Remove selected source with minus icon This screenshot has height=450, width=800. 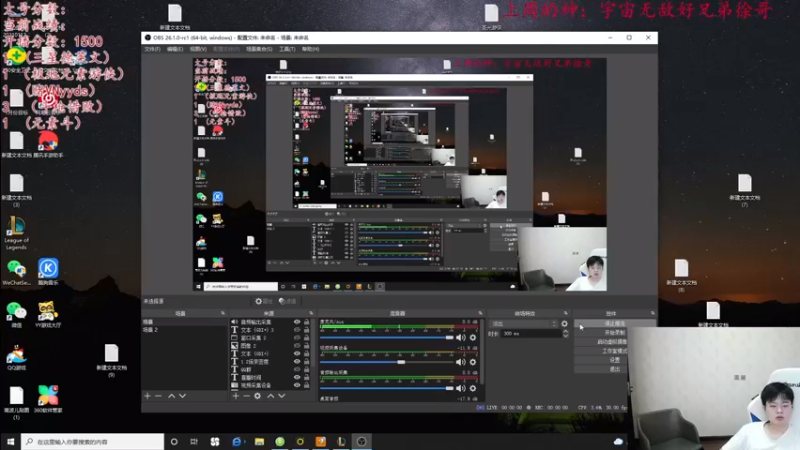246,396
